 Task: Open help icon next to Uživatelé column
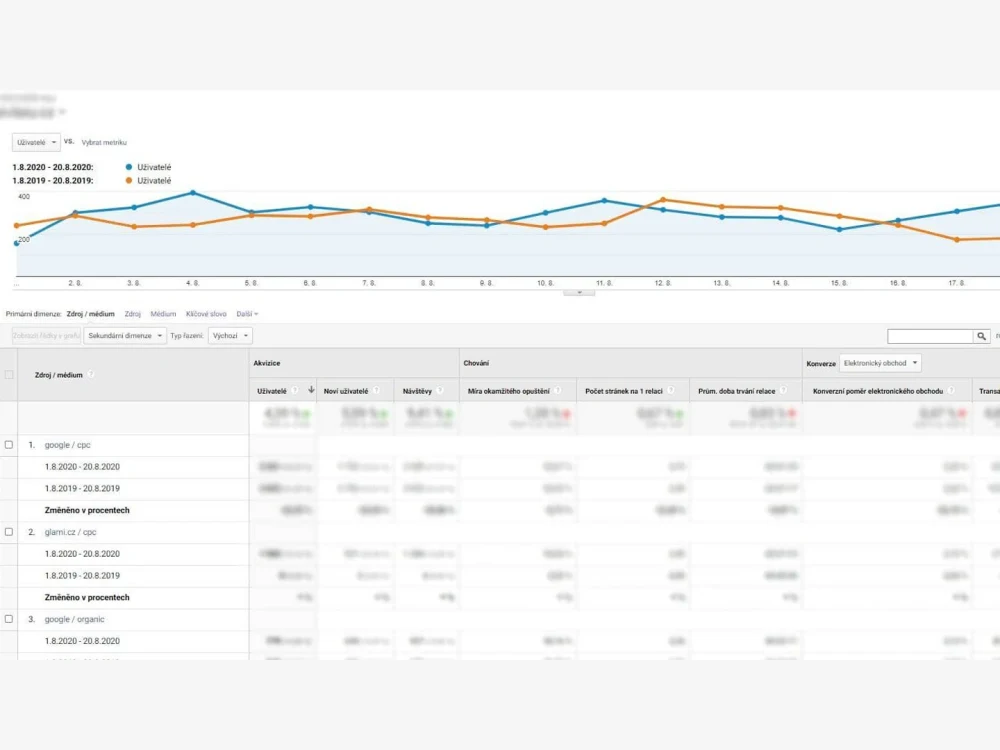(x=295, y=390)
